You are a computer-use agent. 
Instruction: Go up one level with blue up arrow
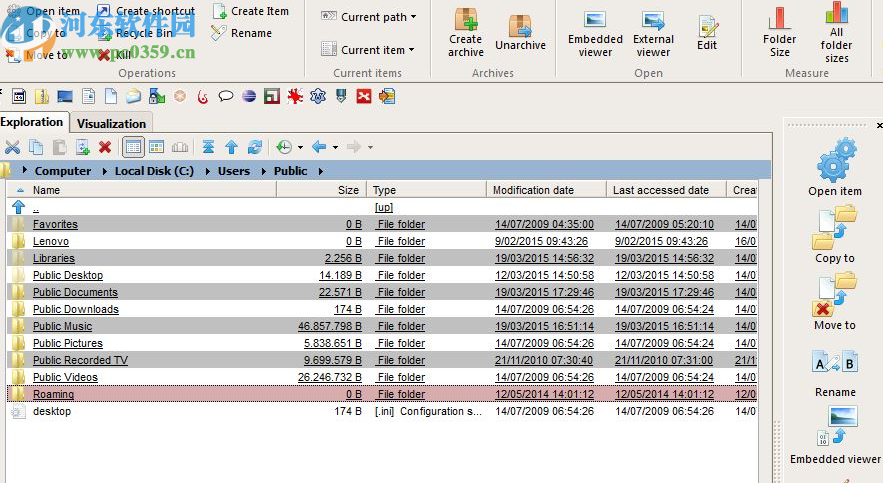point(231,148)
